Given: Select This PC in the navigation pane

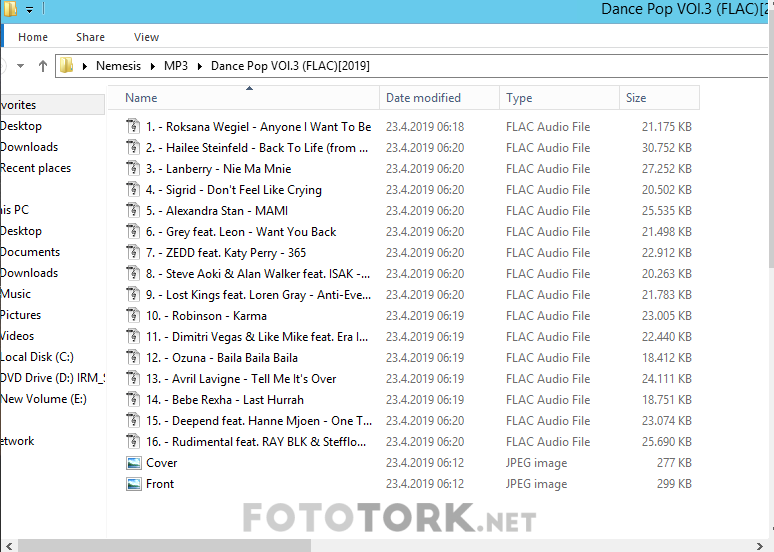Looking at the screenshot, I should (14, 210).
